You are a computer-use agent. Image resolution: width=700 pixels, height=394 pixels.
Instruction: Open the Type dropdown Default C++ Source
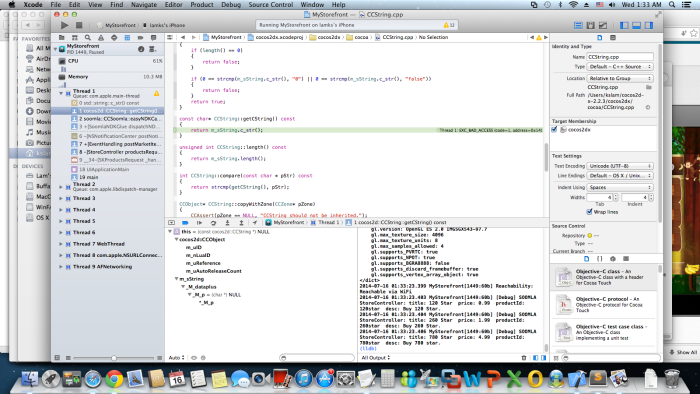pyautogui.click(x=620, y=66)
